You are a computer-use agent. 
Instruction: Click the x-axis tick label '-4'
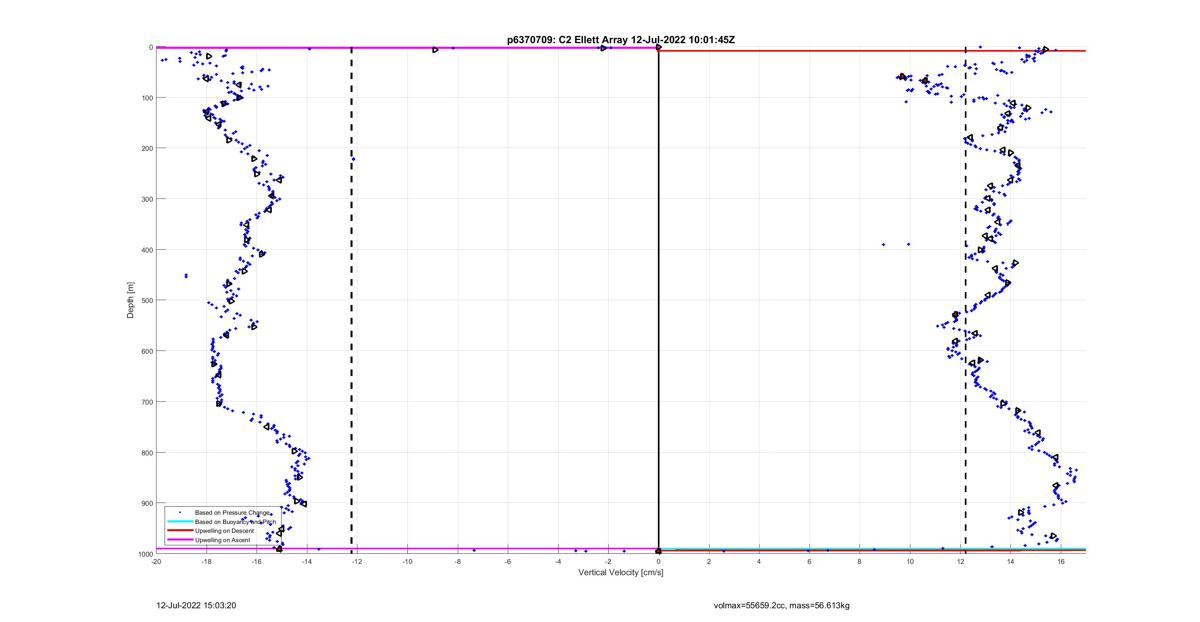[x=558, y=562]
